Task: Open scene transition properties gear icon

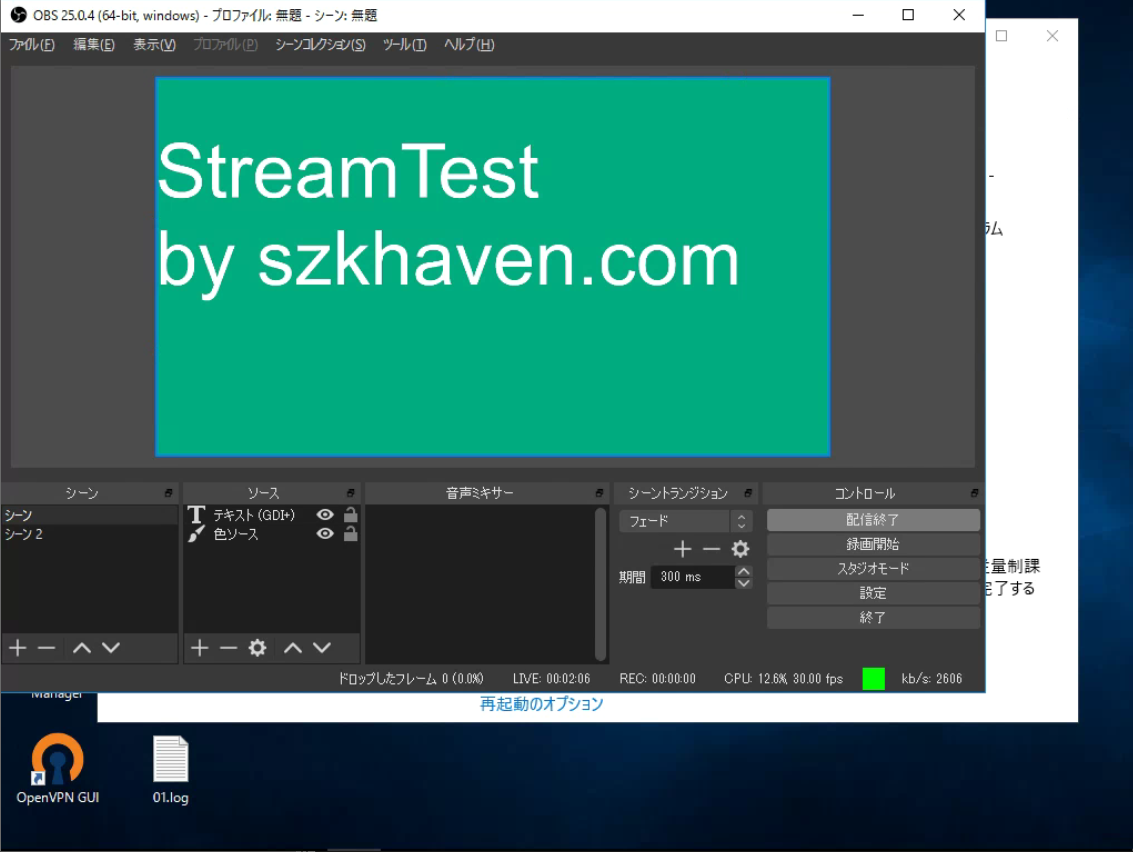Action: point(740,549)
